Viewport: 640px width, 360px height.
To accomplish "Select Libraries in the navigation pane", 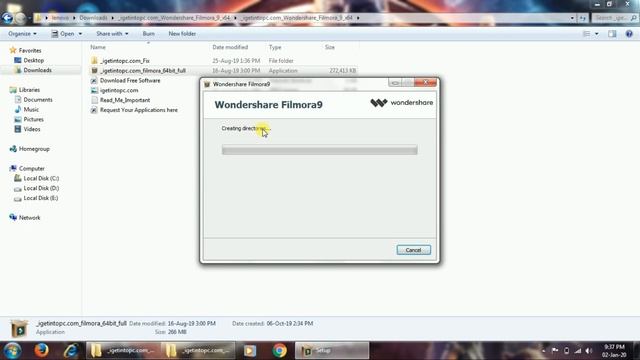I will click(x=29, y=90).
